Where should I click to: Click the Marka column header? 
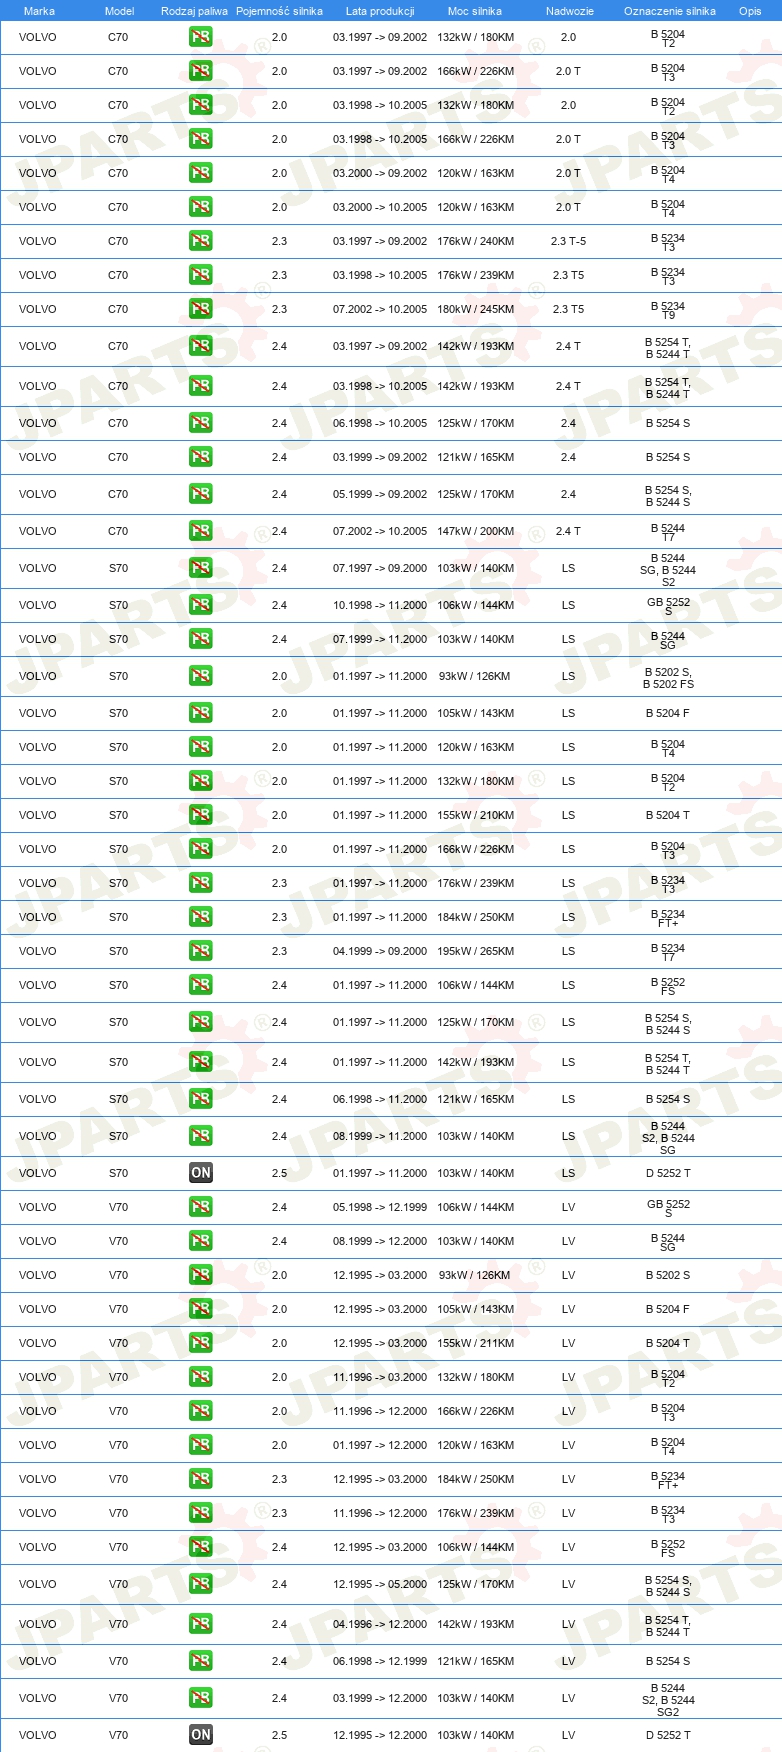pyautogui.click(x=39, y=11)
